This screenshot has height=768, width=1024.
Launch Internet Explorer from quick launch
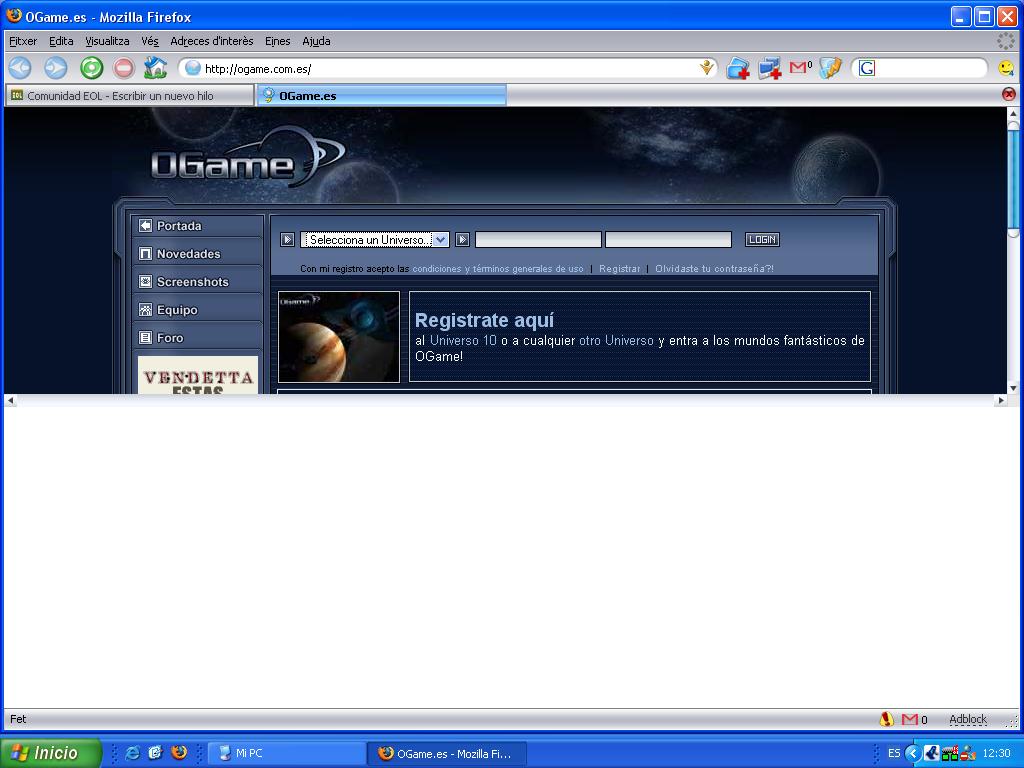pyautogui.click(x=132, y=753)
